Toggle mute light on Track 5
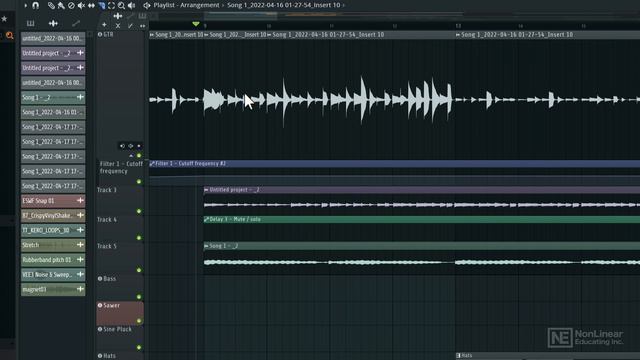This screenshot has height=360, width=640. click(x=139, y=270)
